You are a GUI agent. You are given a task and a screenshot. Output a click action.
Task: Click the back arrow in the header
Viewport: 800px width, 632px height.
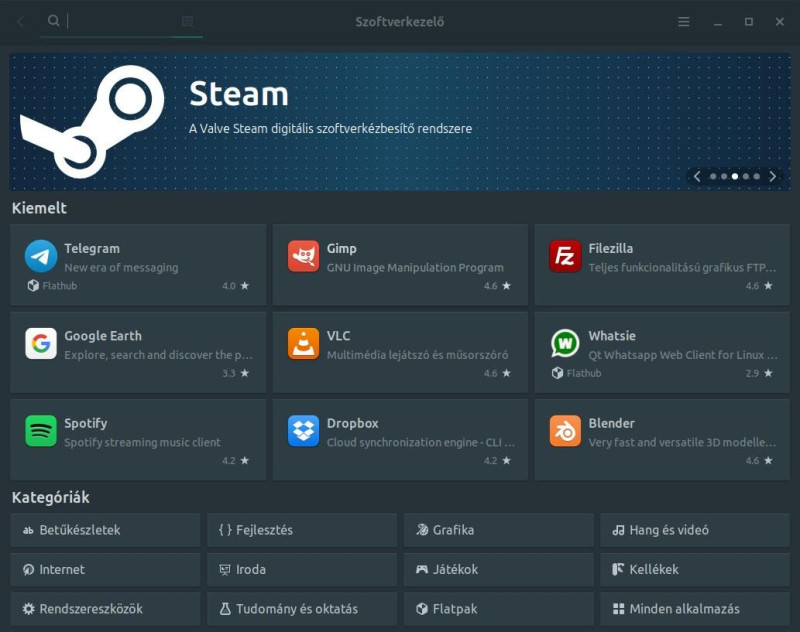point(20,21)
